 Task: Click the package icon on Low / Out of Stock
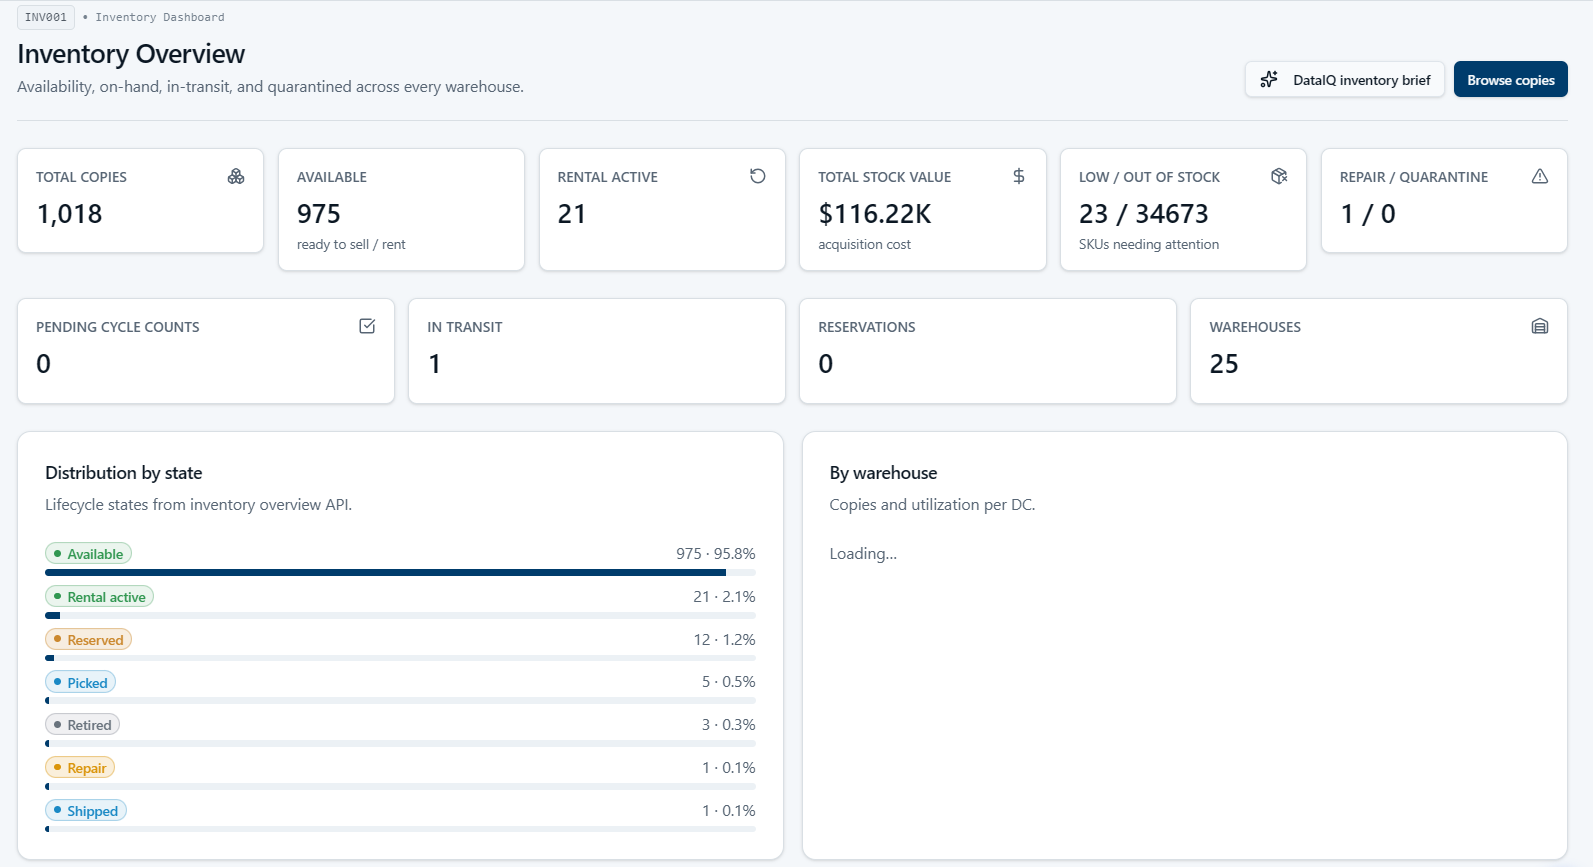point(1279,176)
